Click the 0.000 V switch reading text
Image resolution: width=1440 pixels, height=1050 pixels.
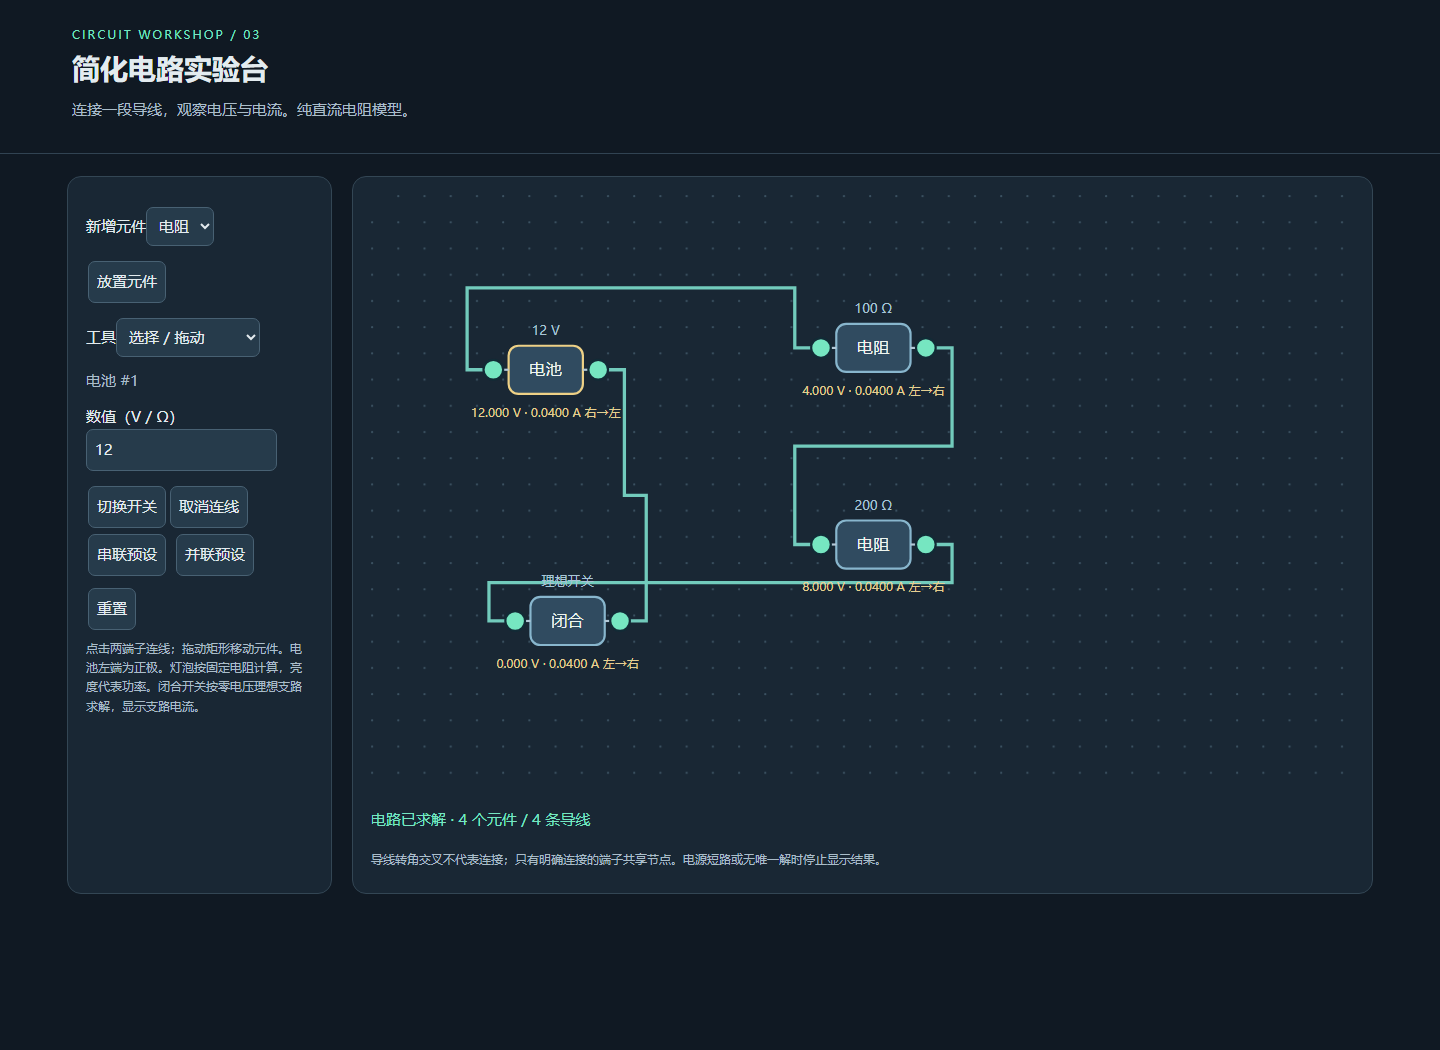567,664
